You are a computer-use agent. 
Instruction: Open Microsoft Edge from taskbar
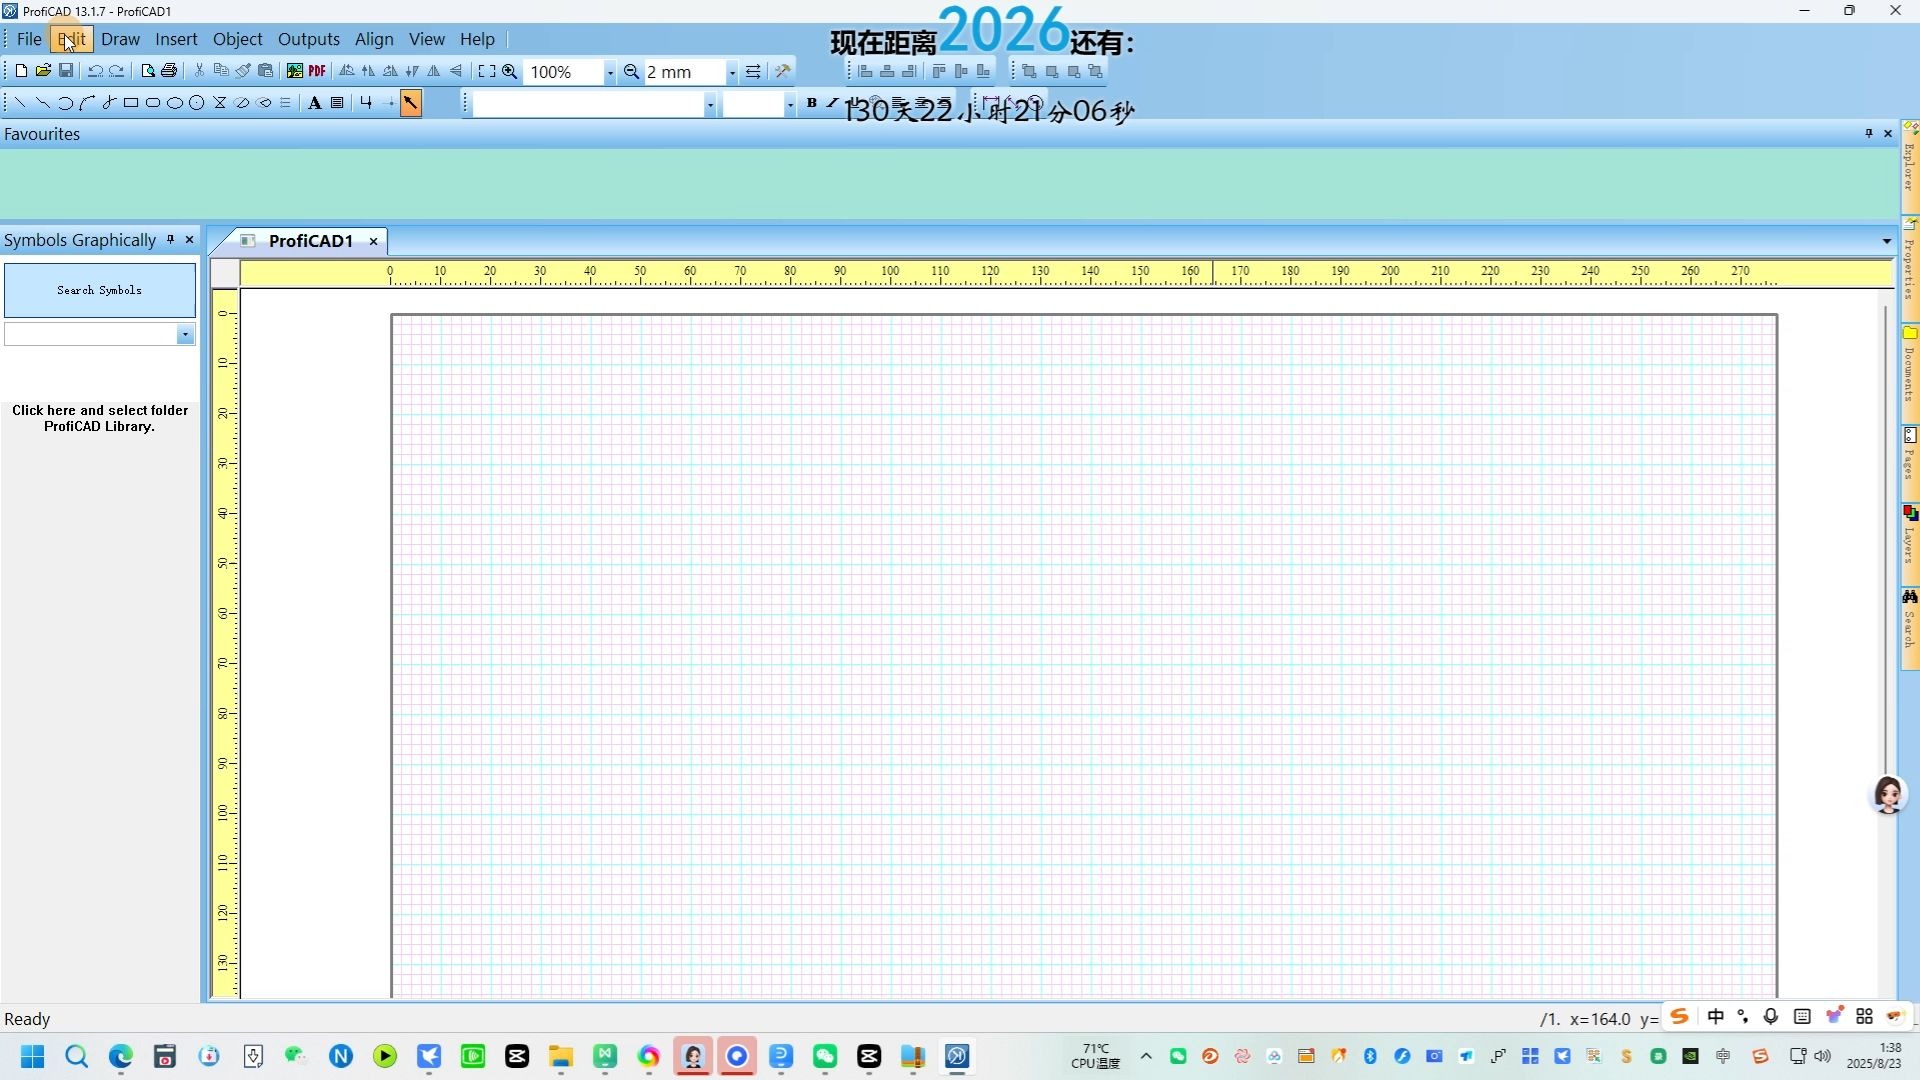pyautogui.click(x=121, y=1056)
